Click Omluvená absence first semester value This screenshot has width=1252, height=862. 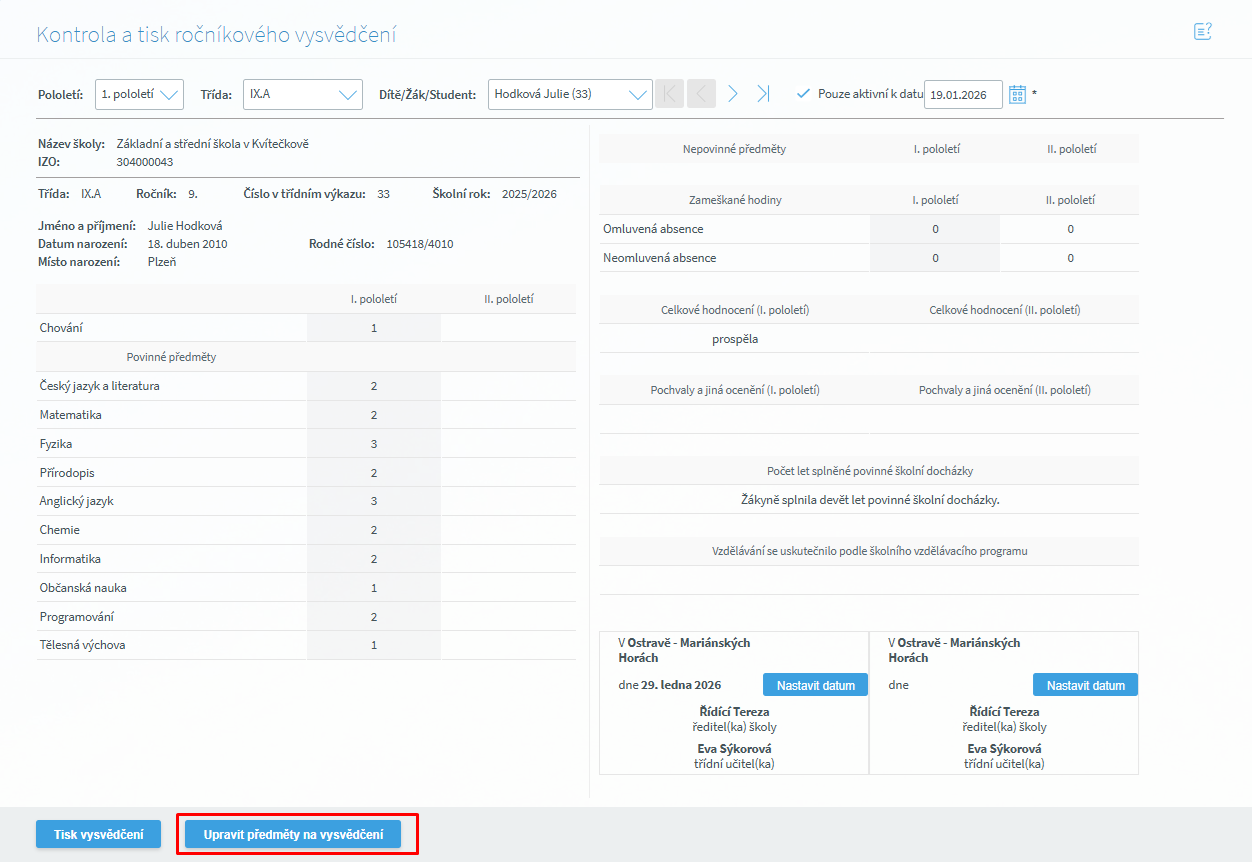click(935, 229)
